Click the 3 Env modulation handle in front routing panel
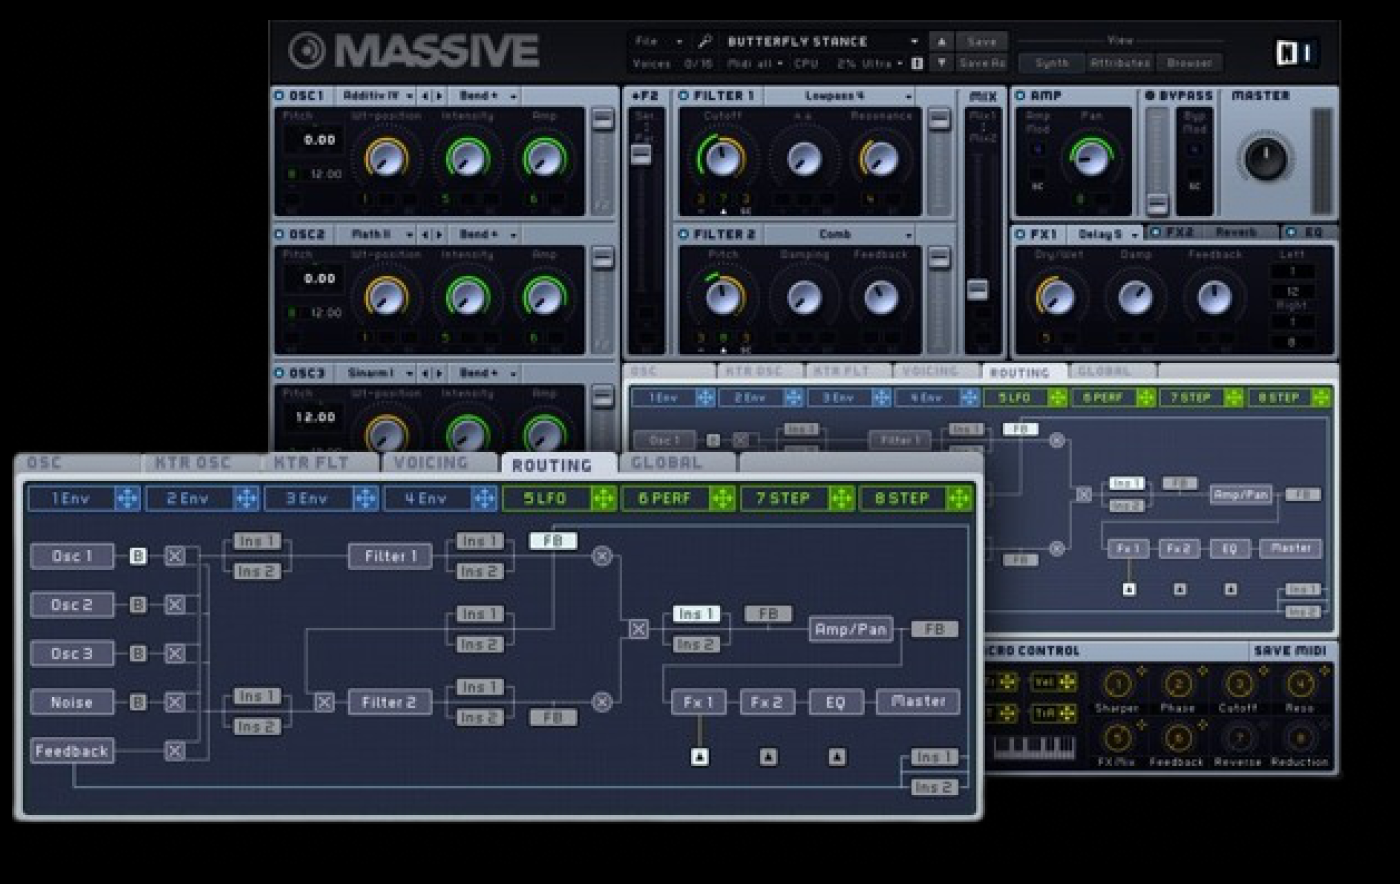The width and height of the screenshot is (1400, 884). pos(365,498)
